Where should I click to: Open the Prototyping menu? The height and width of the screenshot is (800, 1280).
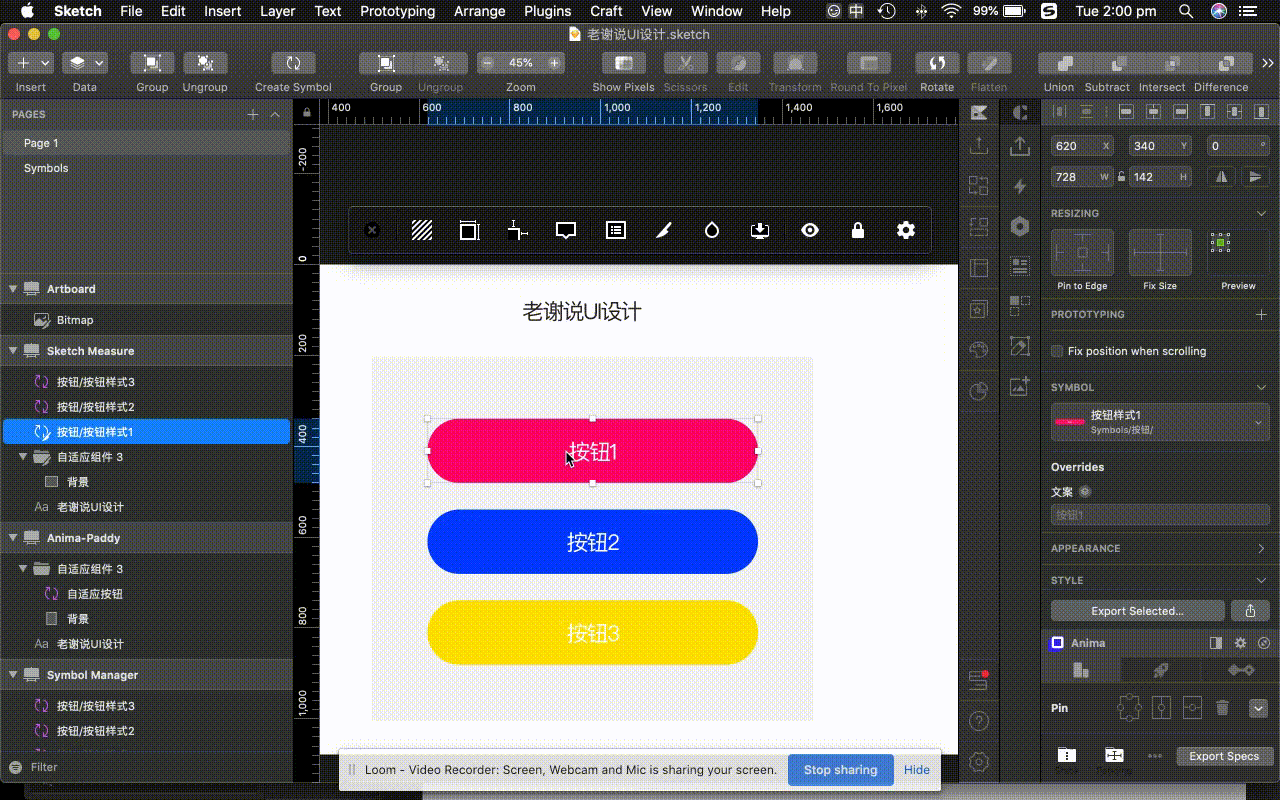(x=397, y=11)
